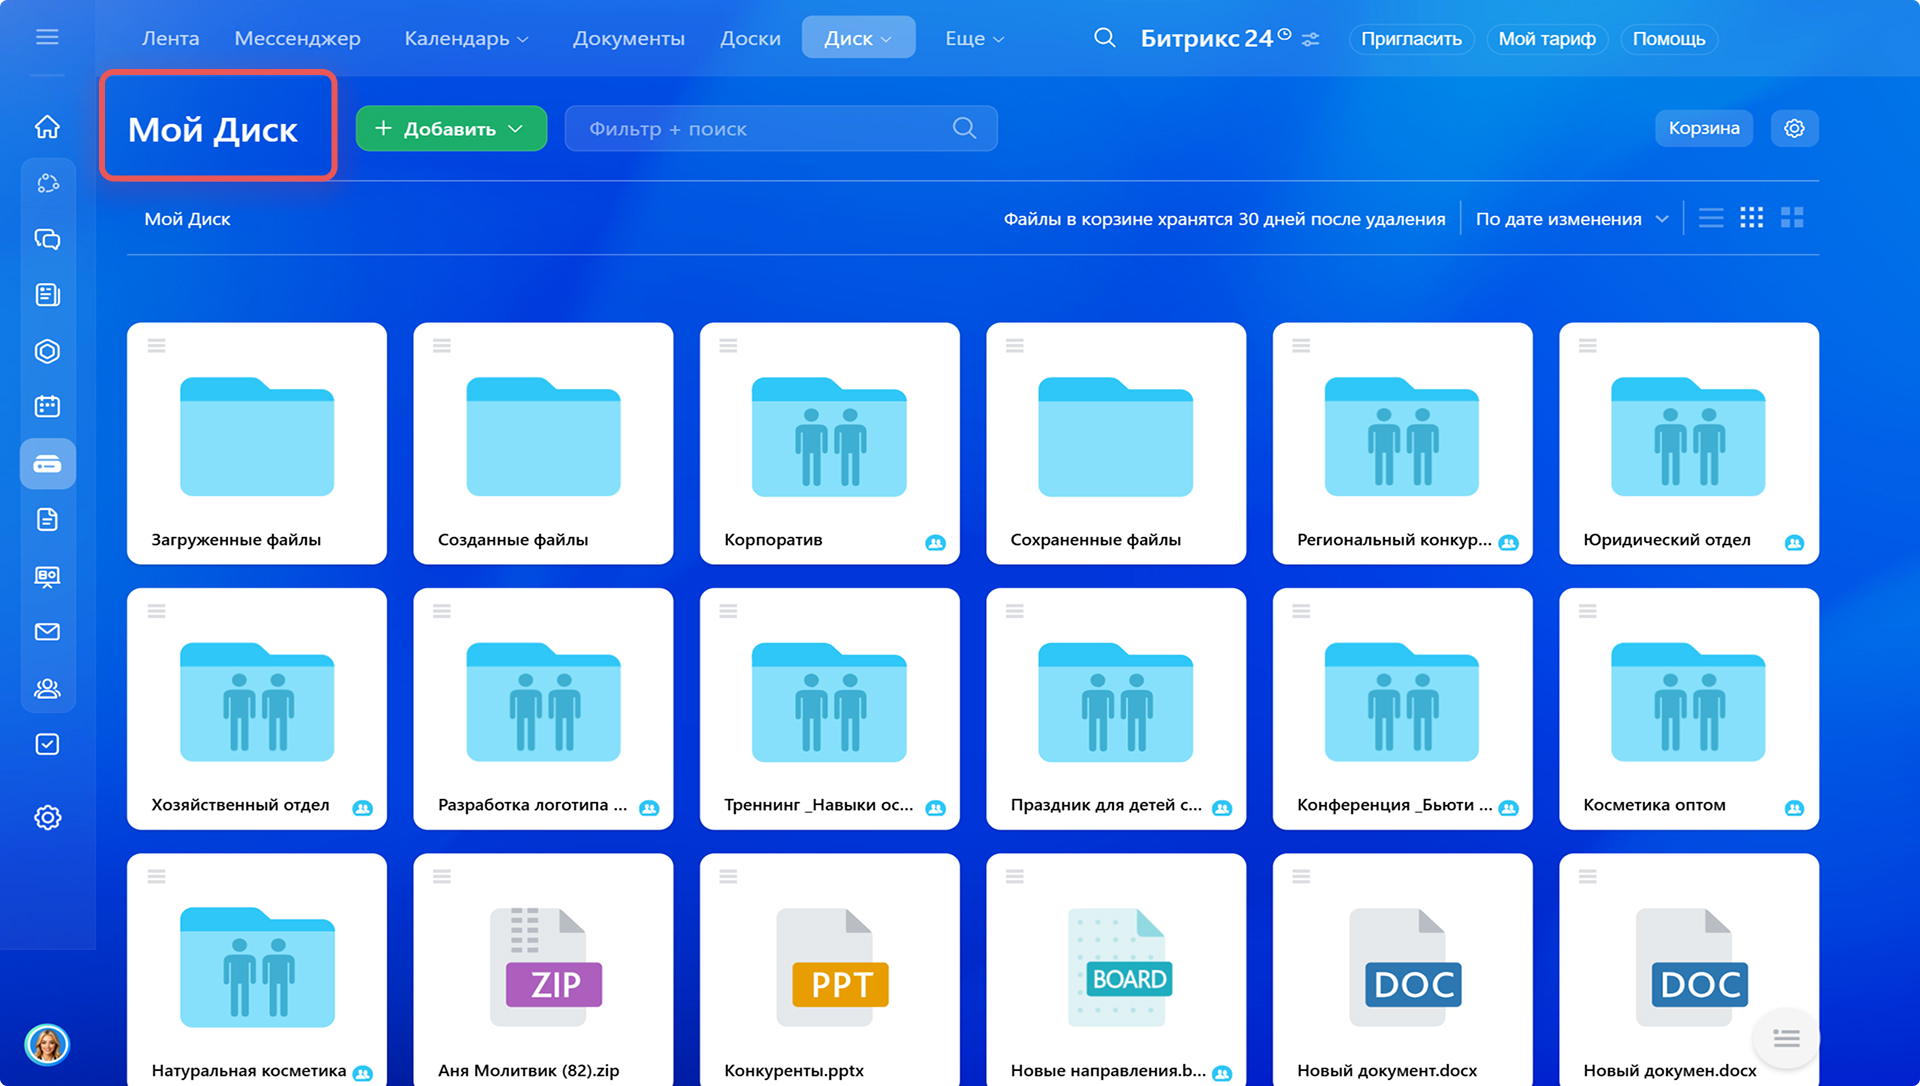The width and height of the screenshot is (1920, 1086).
Task: Expand the Добавить dropdown button
Action: coord(451,128)
